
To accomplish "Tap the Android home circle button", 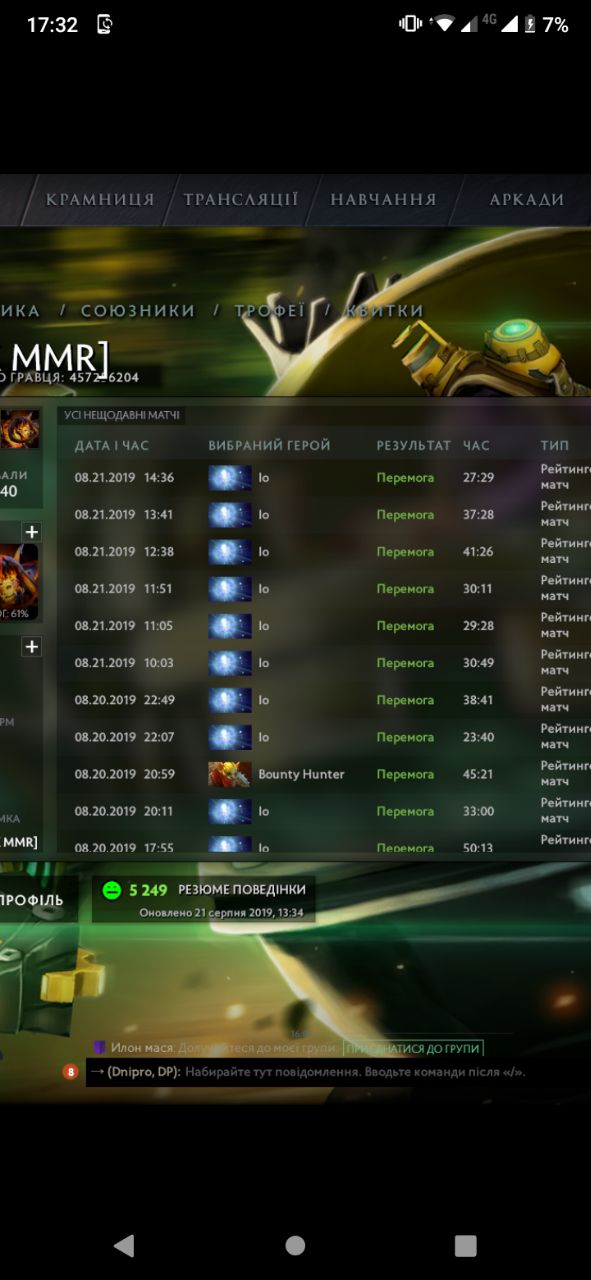I will [295, 1245].
